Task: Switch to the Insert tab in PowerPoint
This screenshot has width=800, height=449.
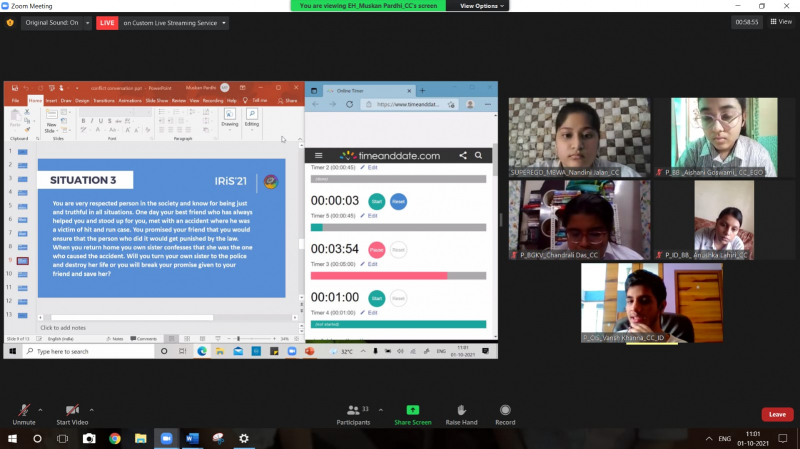Action: coord(51,101)
